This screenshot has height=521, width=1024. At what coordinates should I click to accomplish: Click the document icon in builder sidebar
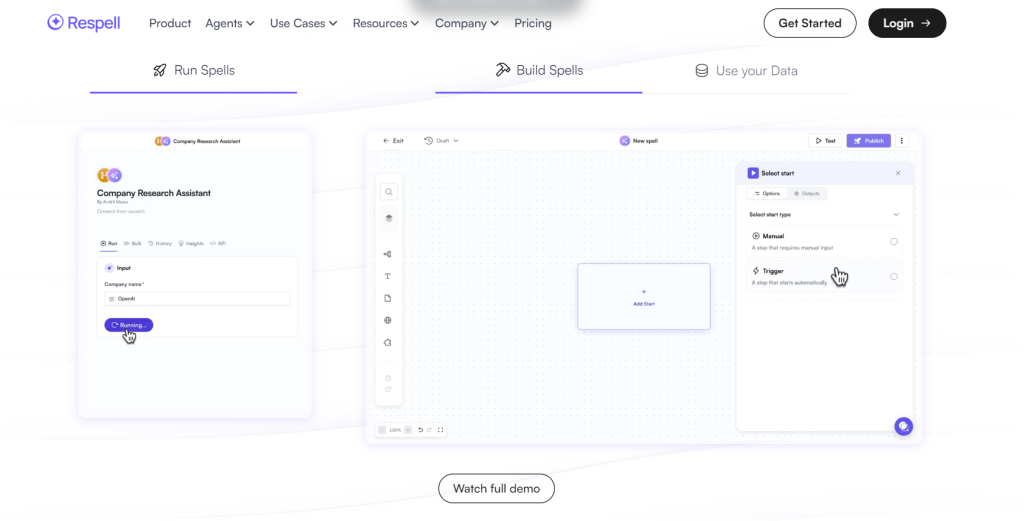click(388, 298)
